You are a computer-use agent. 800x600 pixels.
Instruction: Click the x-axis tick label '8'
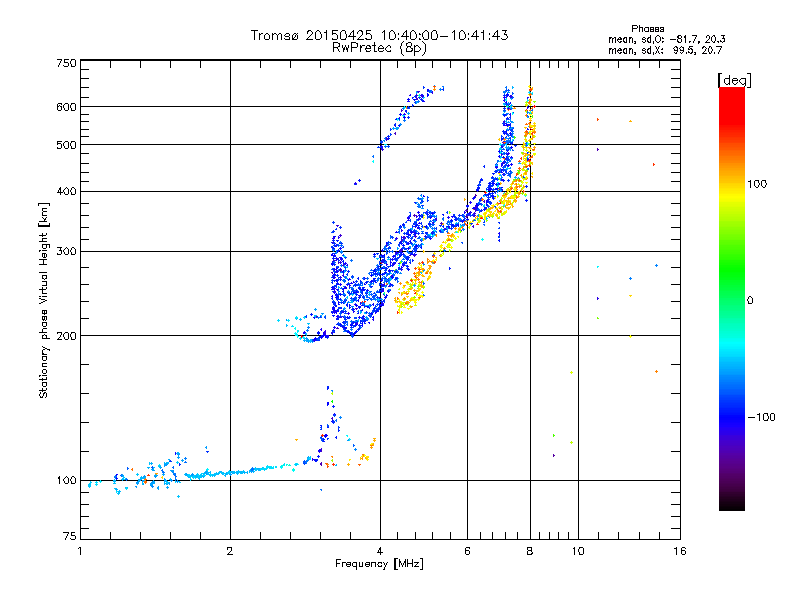coord(530,551)
